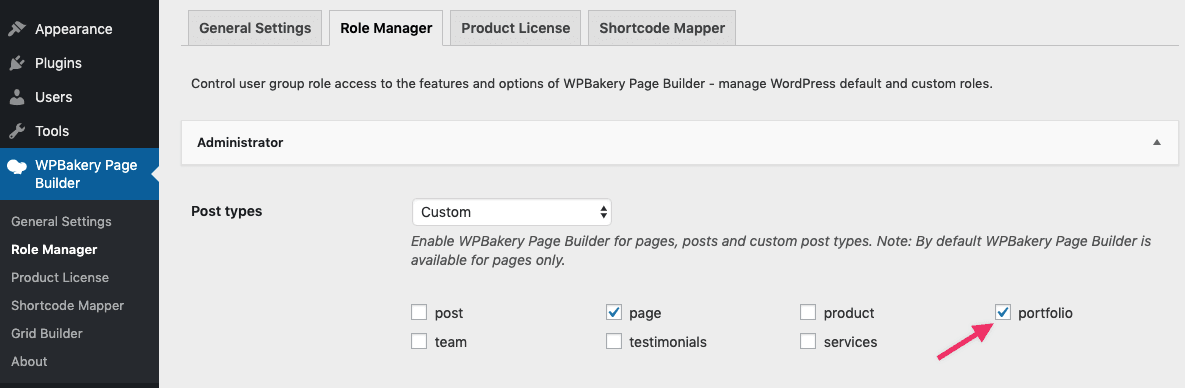1185x388 pixels.
Task: Enable the post checkbox
Action: 419,312
